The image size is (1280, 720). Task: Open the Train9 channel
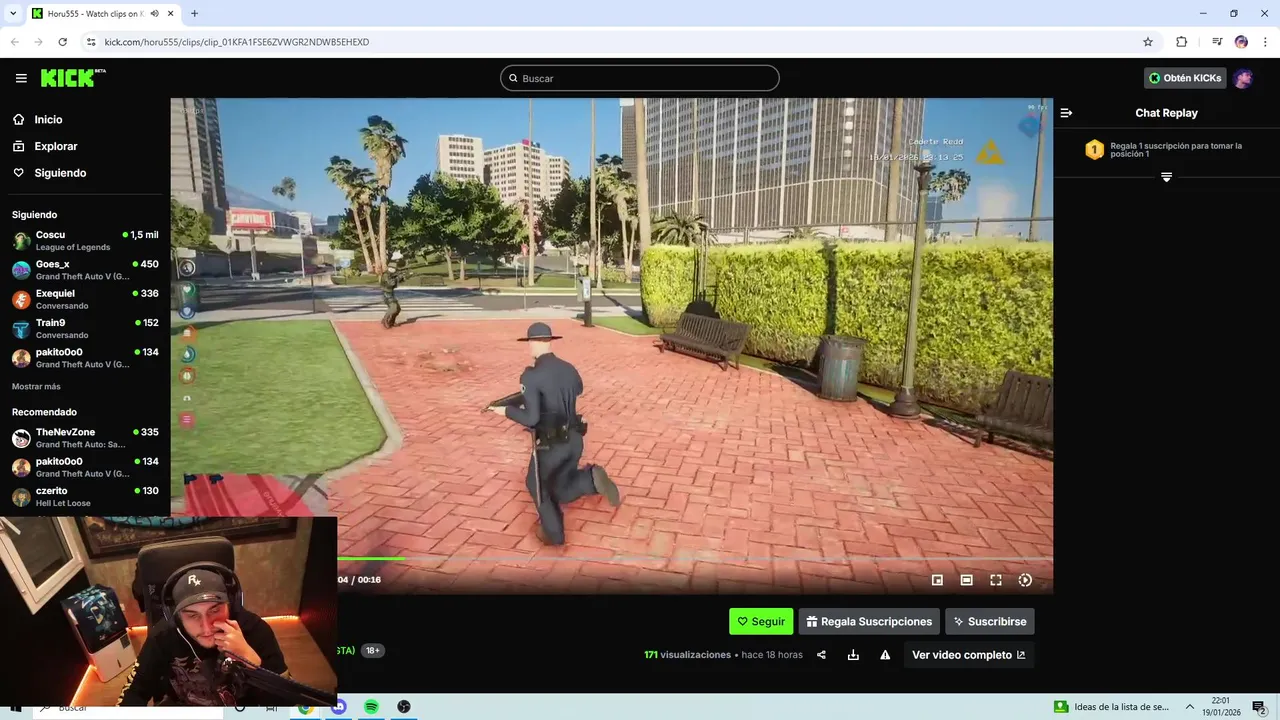85,328
